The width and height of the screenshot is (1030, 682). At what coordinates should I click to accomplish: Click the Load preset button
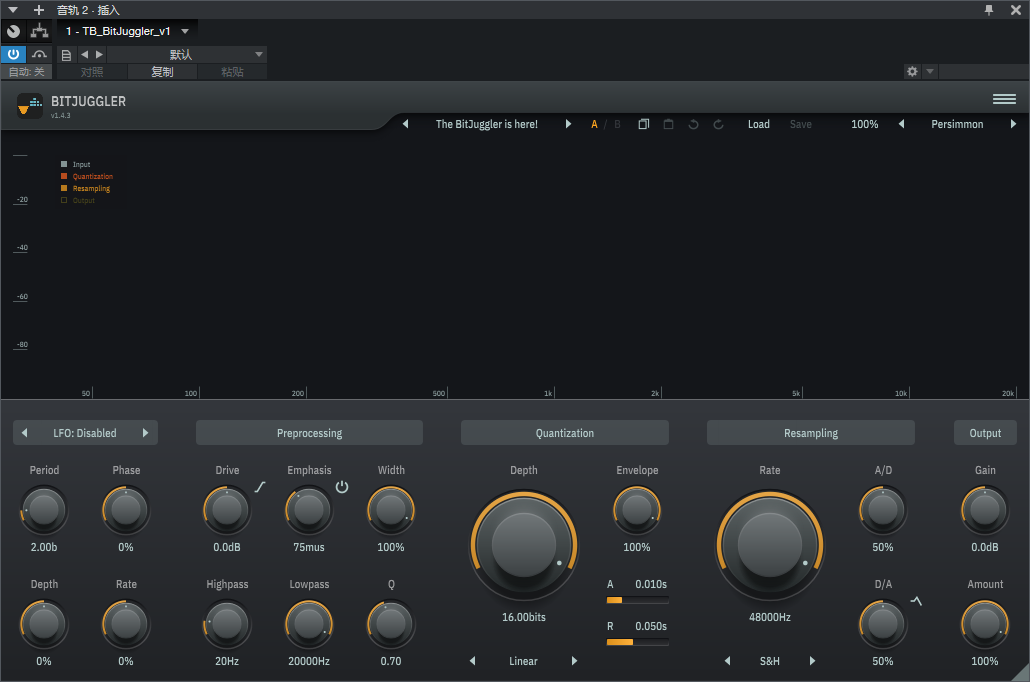pos(759,124)
